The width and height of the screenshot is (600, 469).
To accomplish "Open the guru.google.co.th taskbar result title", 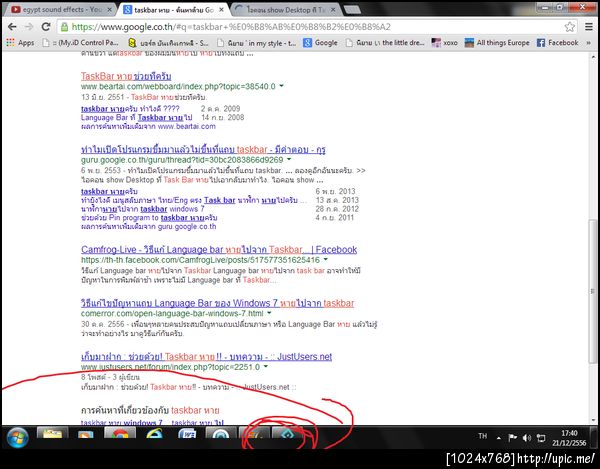I will click(x=203, y=149).
